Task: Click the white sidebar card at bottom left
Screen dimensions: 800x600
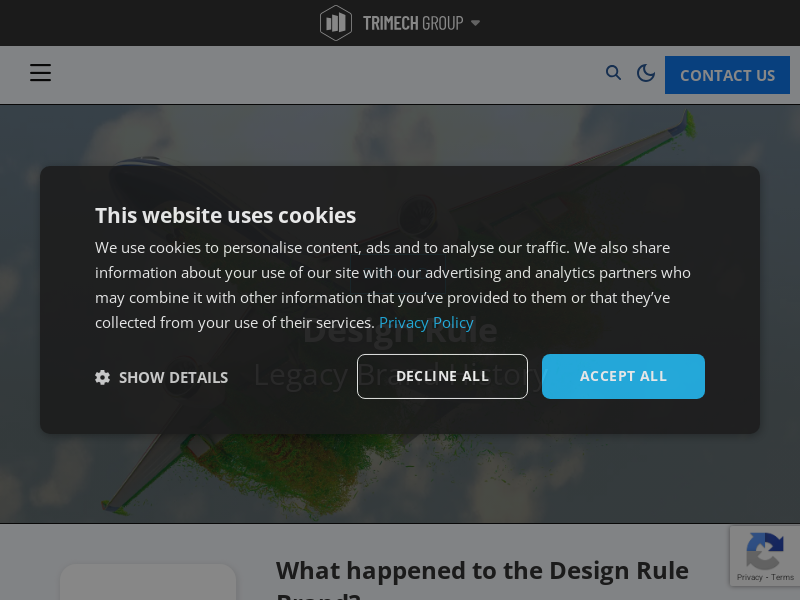Action: click(x=148, y=582)
